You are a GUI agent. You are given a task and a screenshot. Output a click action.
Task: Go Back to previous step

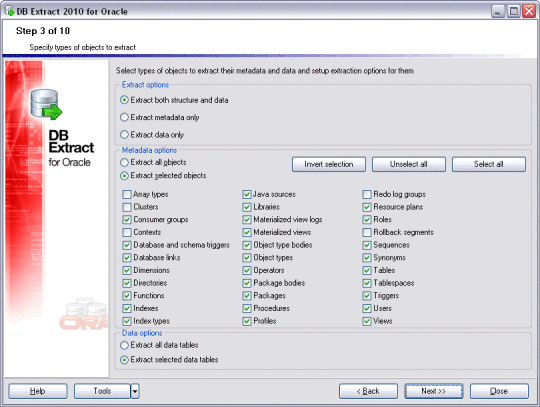[x=368, y=391]
